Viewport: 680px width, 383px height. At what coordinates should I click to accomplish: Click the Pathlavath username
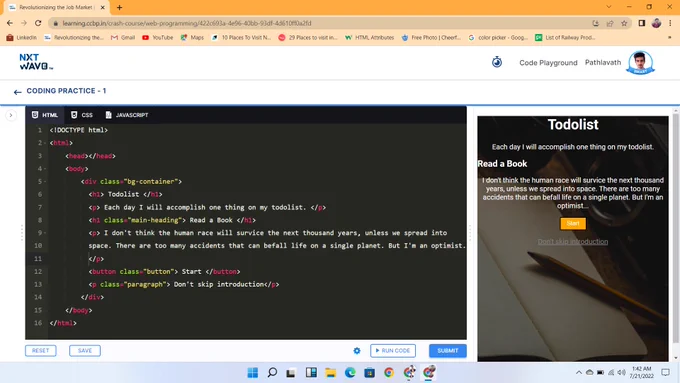(x=603, y=62)
